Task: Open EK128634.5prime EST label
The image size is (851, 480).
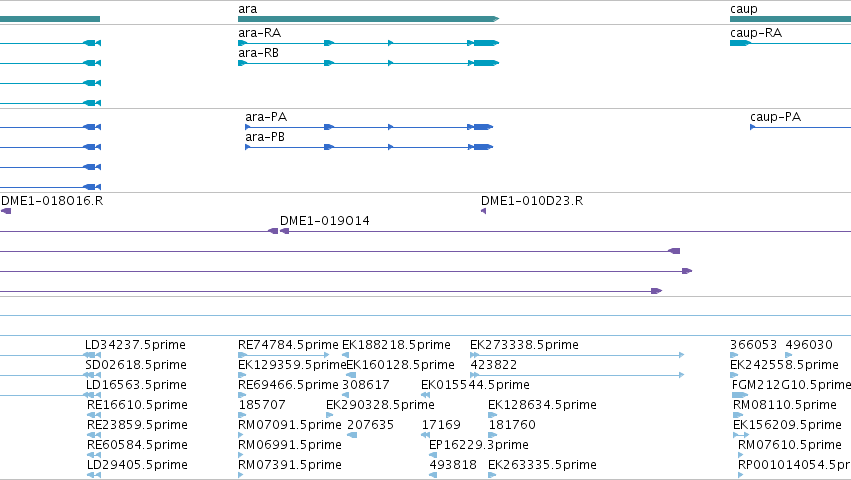Action: 542,405
